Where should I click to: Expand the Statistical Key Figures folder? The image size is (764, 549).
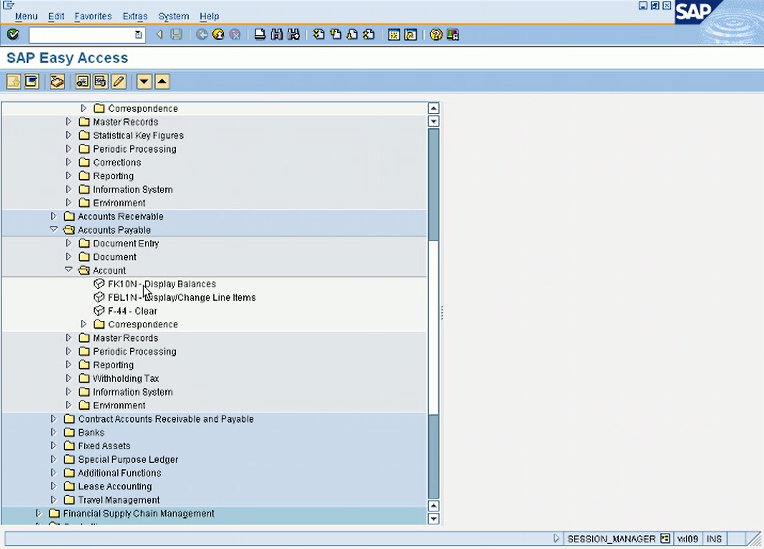coord(68,135)
